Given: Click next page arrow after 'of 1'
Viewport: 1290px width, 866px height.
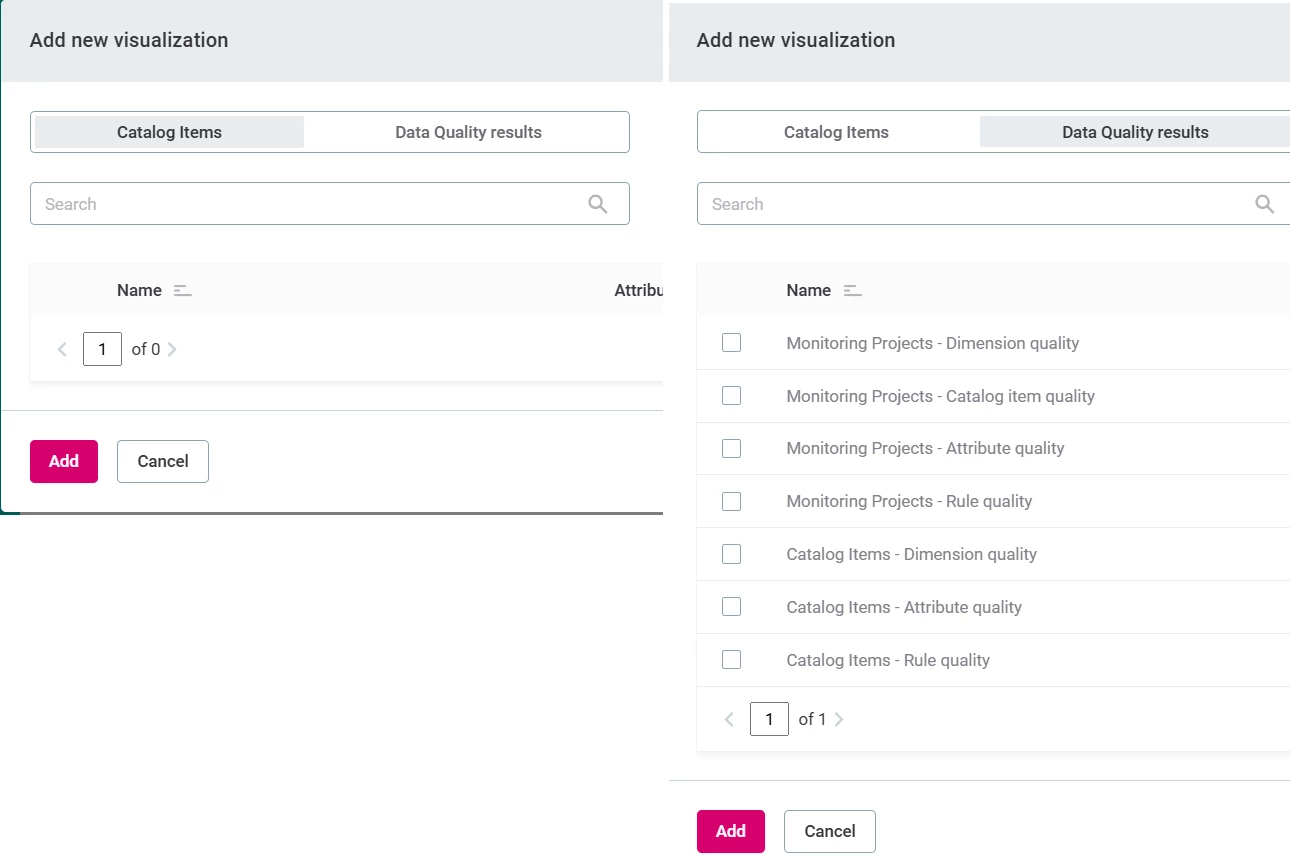Looking at the screenshot, I should click(x=839, y=719).
